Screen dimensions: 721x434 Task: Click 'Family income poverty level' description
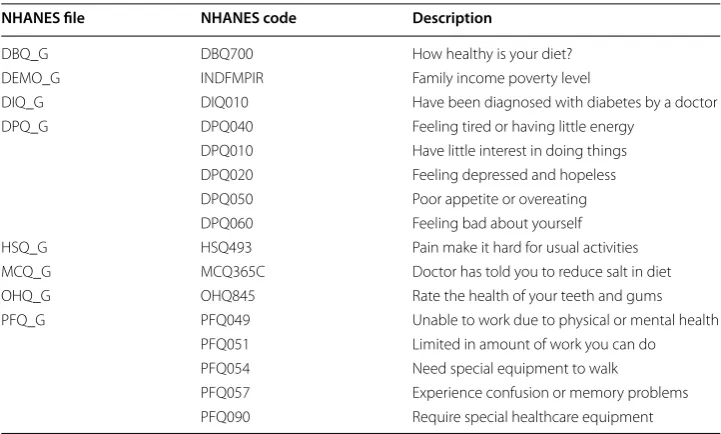pos(501,78)
